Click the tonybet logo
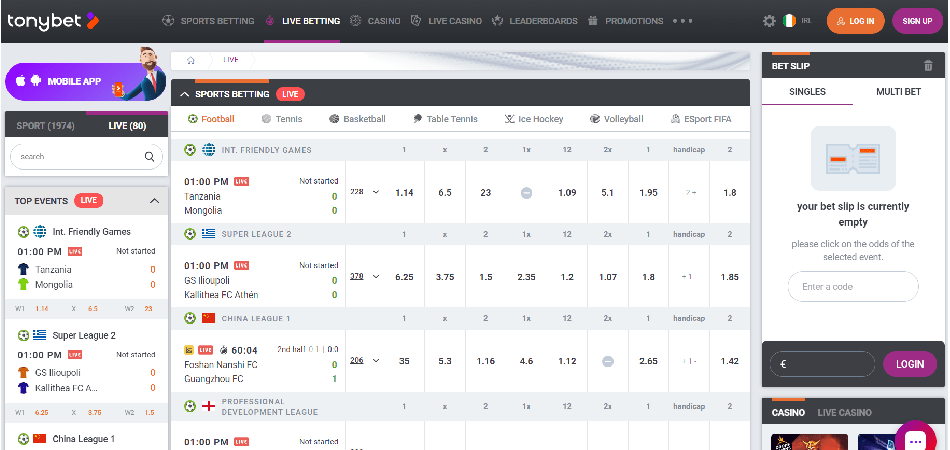The image size is (950, 450). point(52,20)
